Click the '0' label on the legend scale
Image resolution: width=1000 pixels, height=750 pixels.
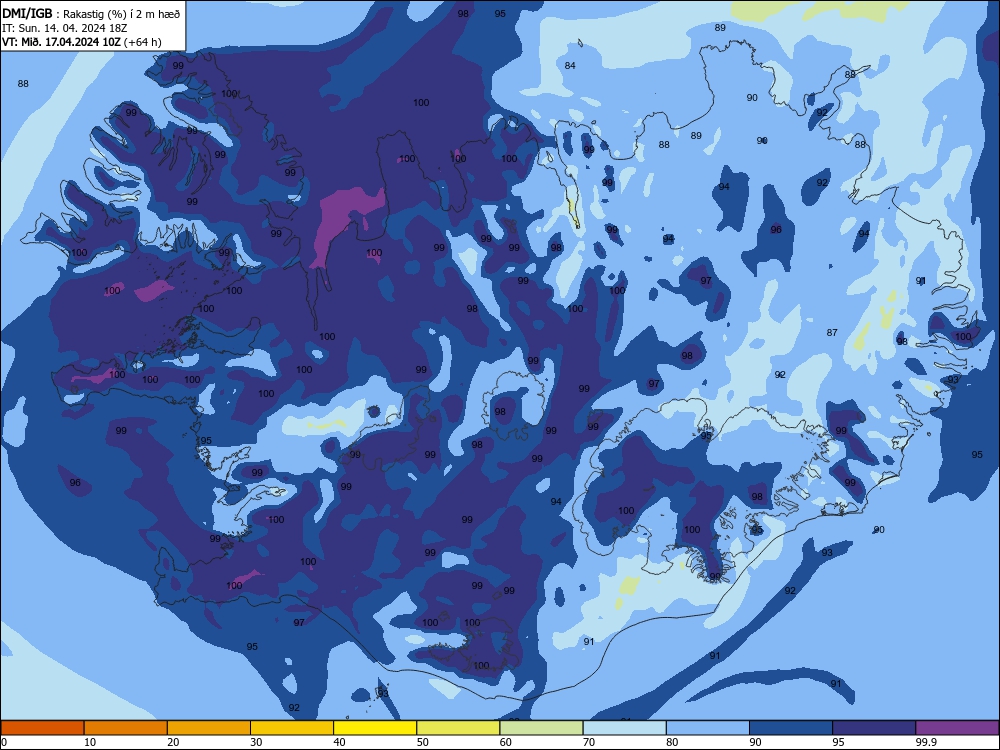coord(4,742)
